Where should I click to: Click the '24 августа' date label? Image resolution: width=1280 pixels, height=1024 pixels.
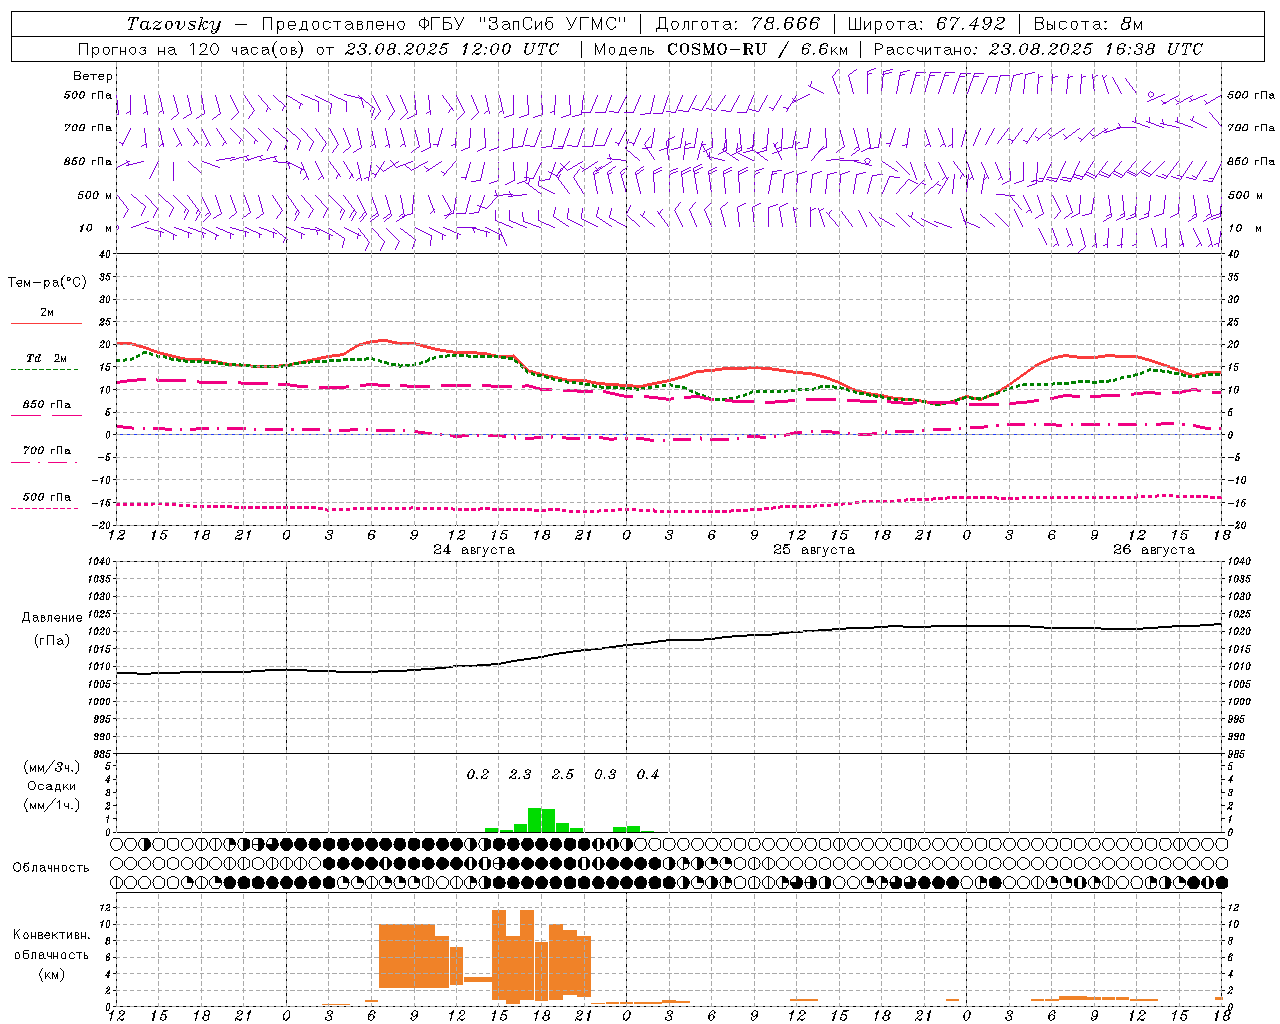coord(474,550)
